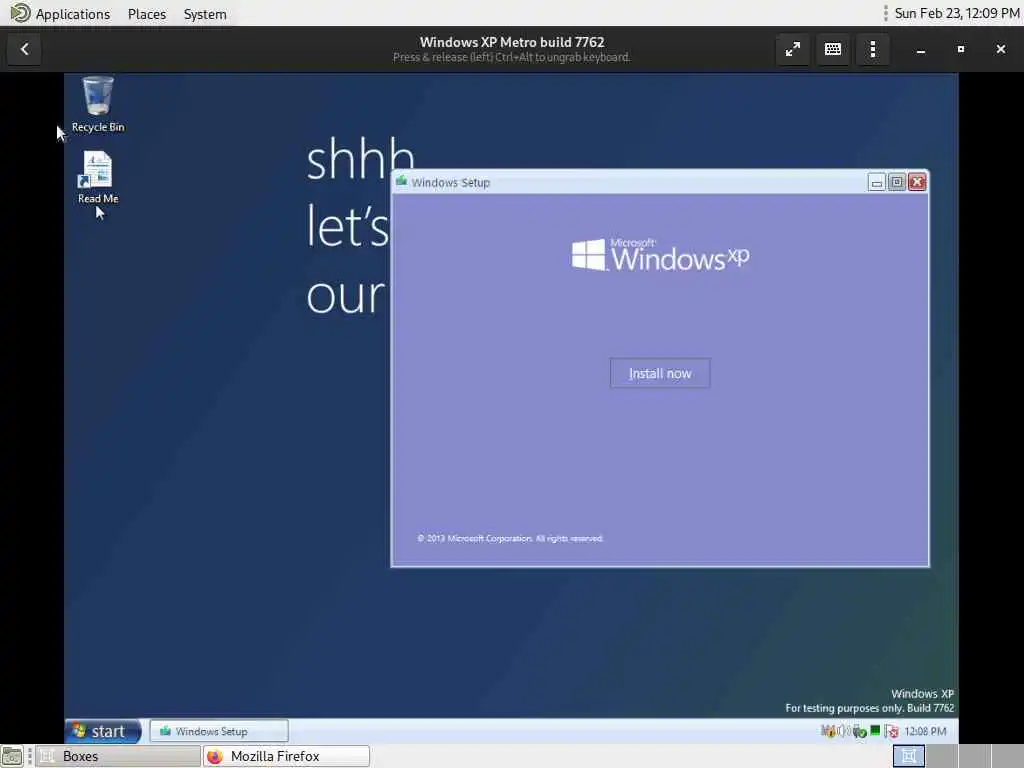The height and width of the screenshot is (768, 1024).
Task: Click the Windows Setup title bar icon
Action: coord(401,182)
